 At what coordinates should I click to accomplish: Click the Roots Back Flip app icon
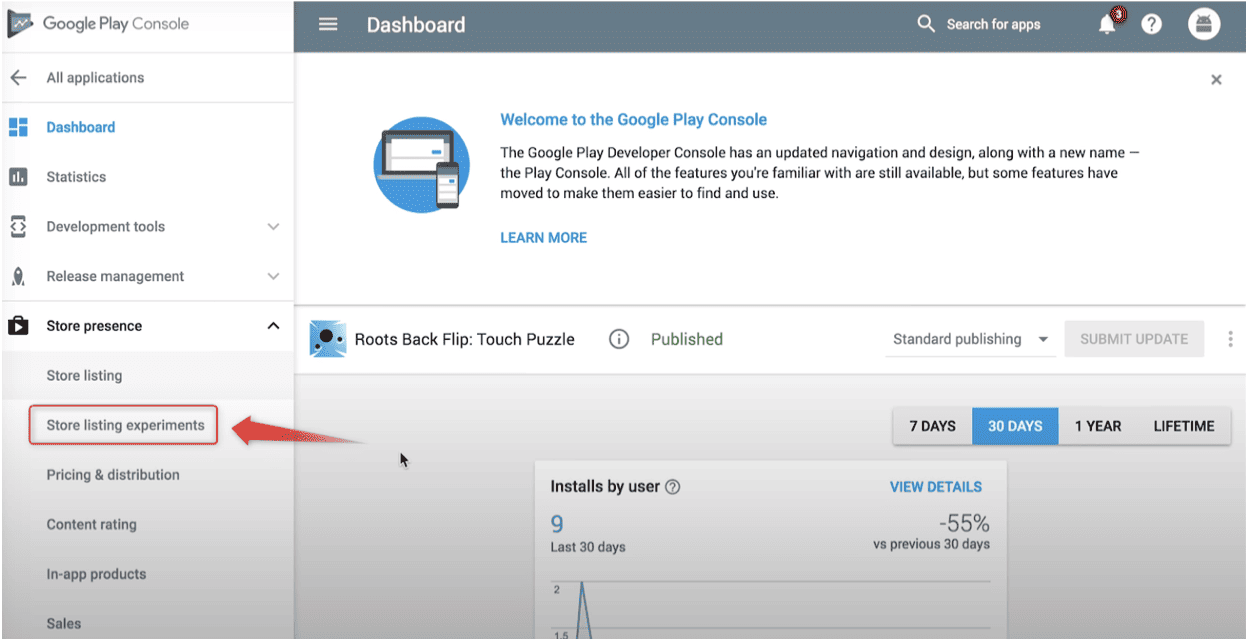pyautogui.click(x=327, y=339)
